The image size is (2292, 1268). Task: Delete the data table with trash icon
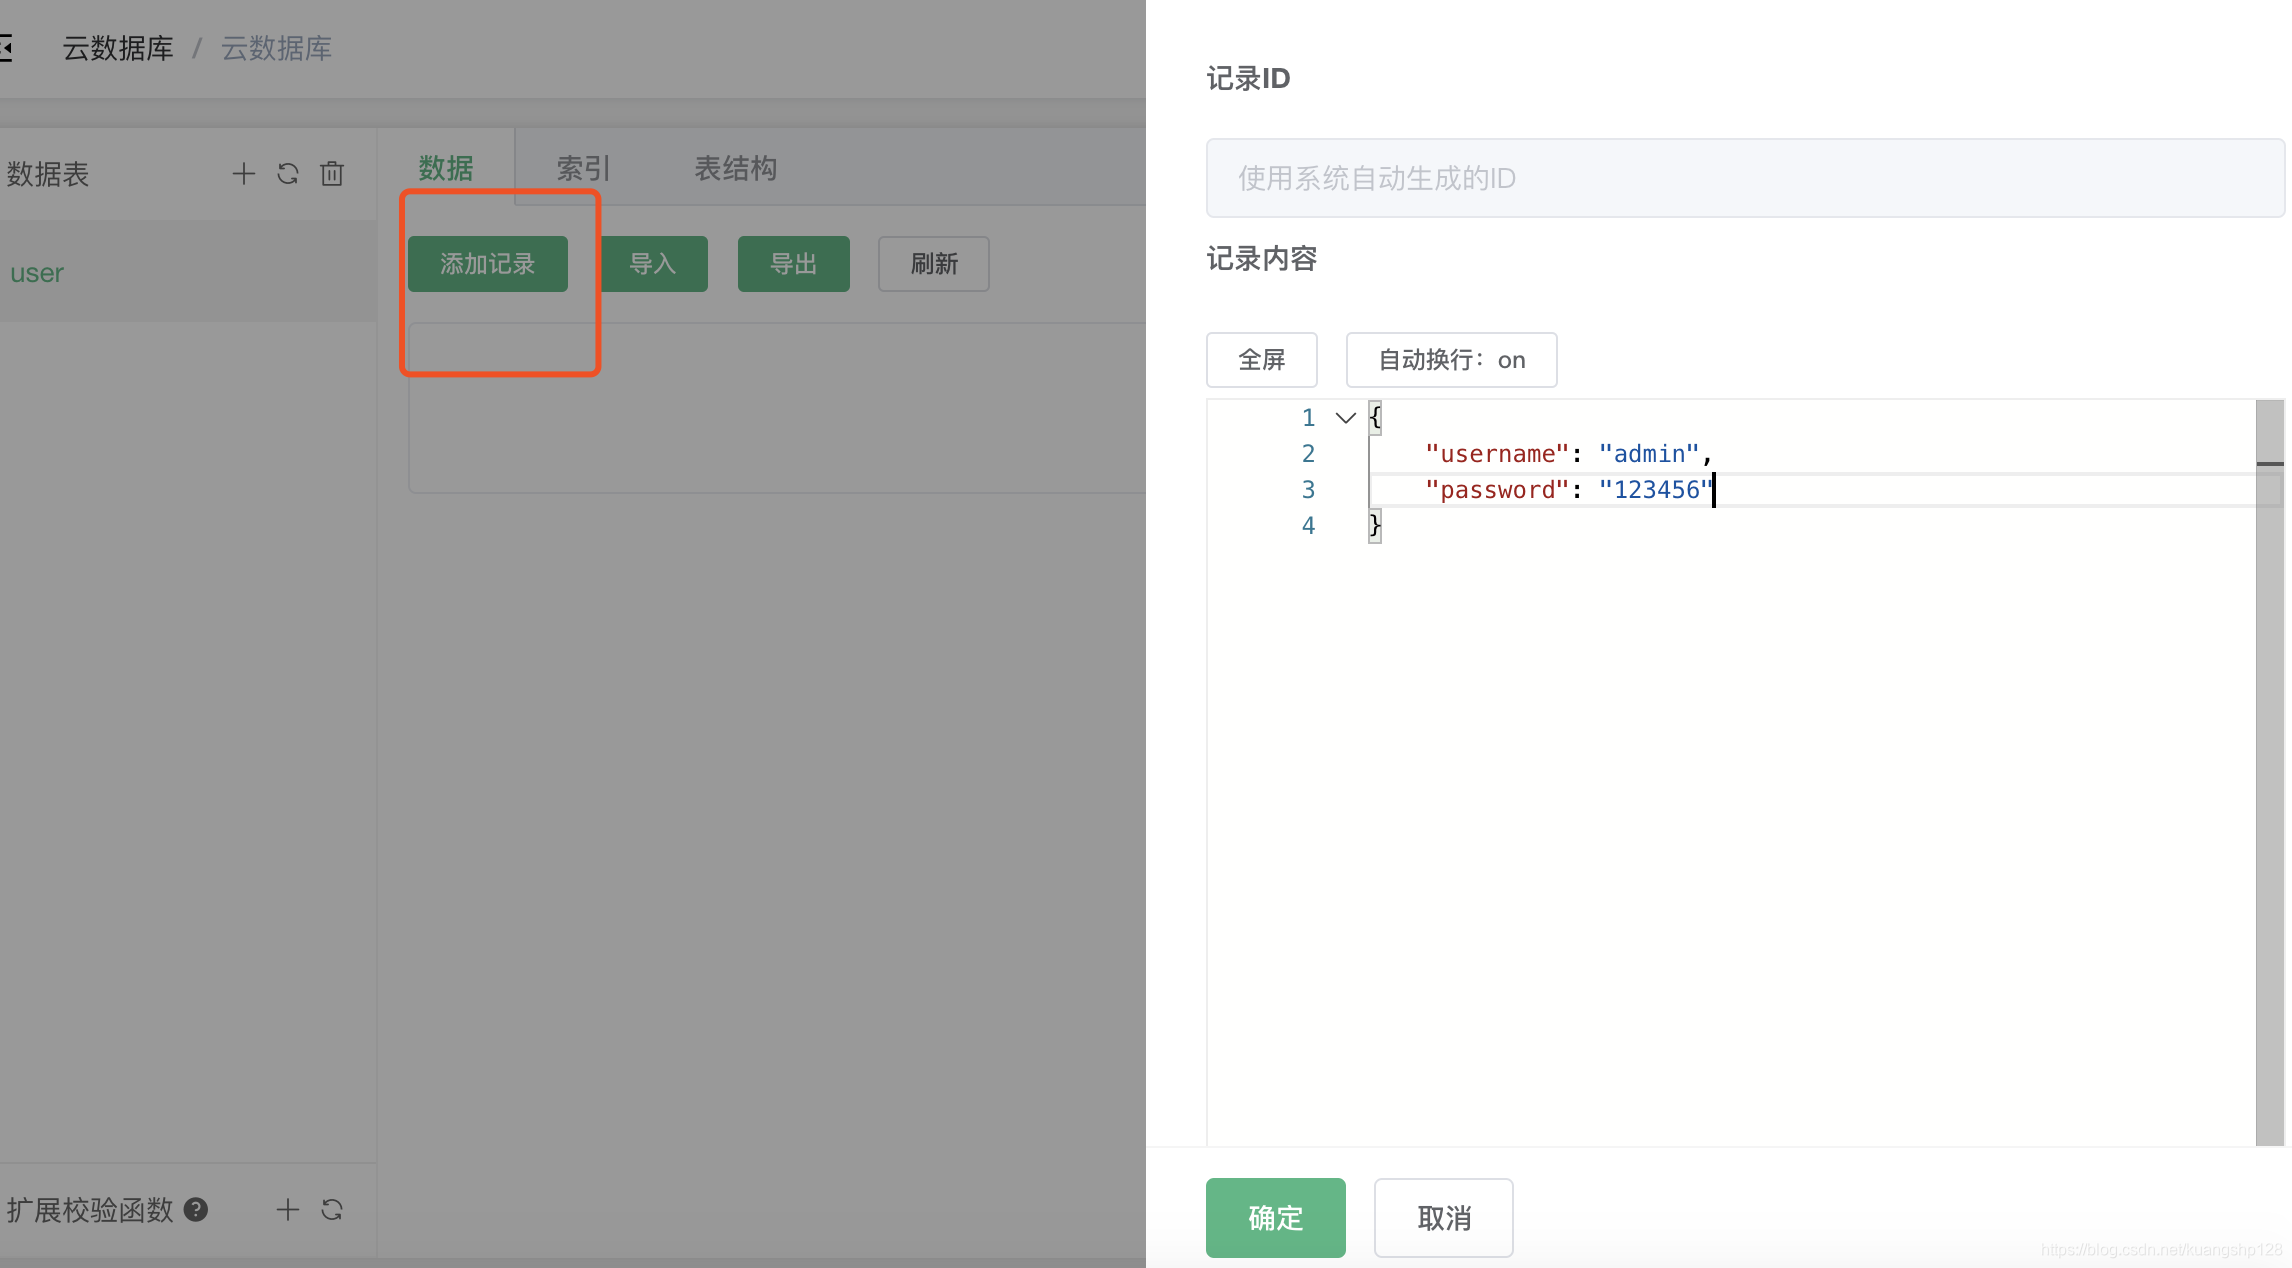click(x=332, y=174)
